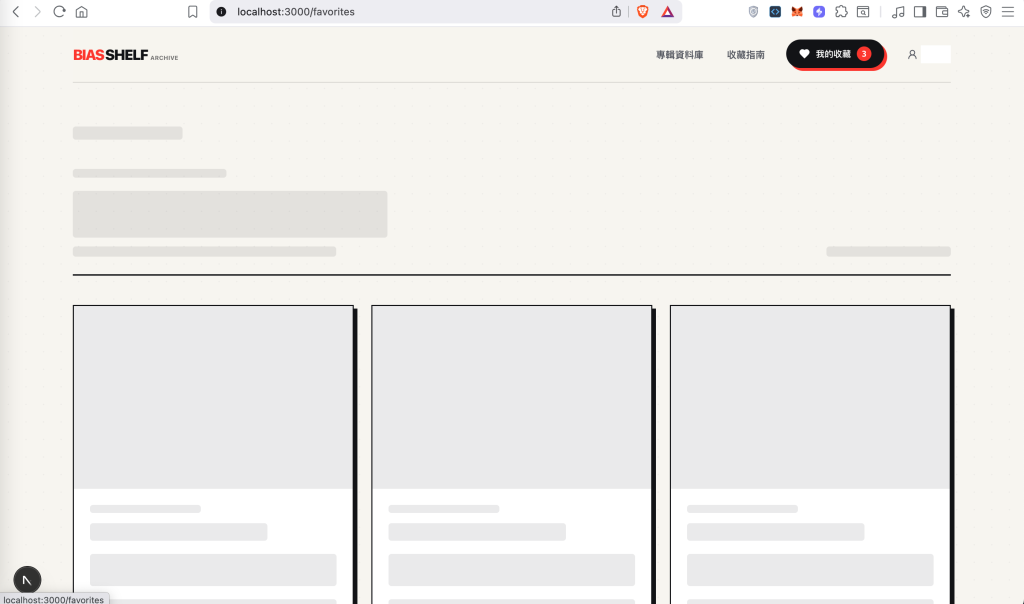Open the Brave Shields lion icon

643,12
